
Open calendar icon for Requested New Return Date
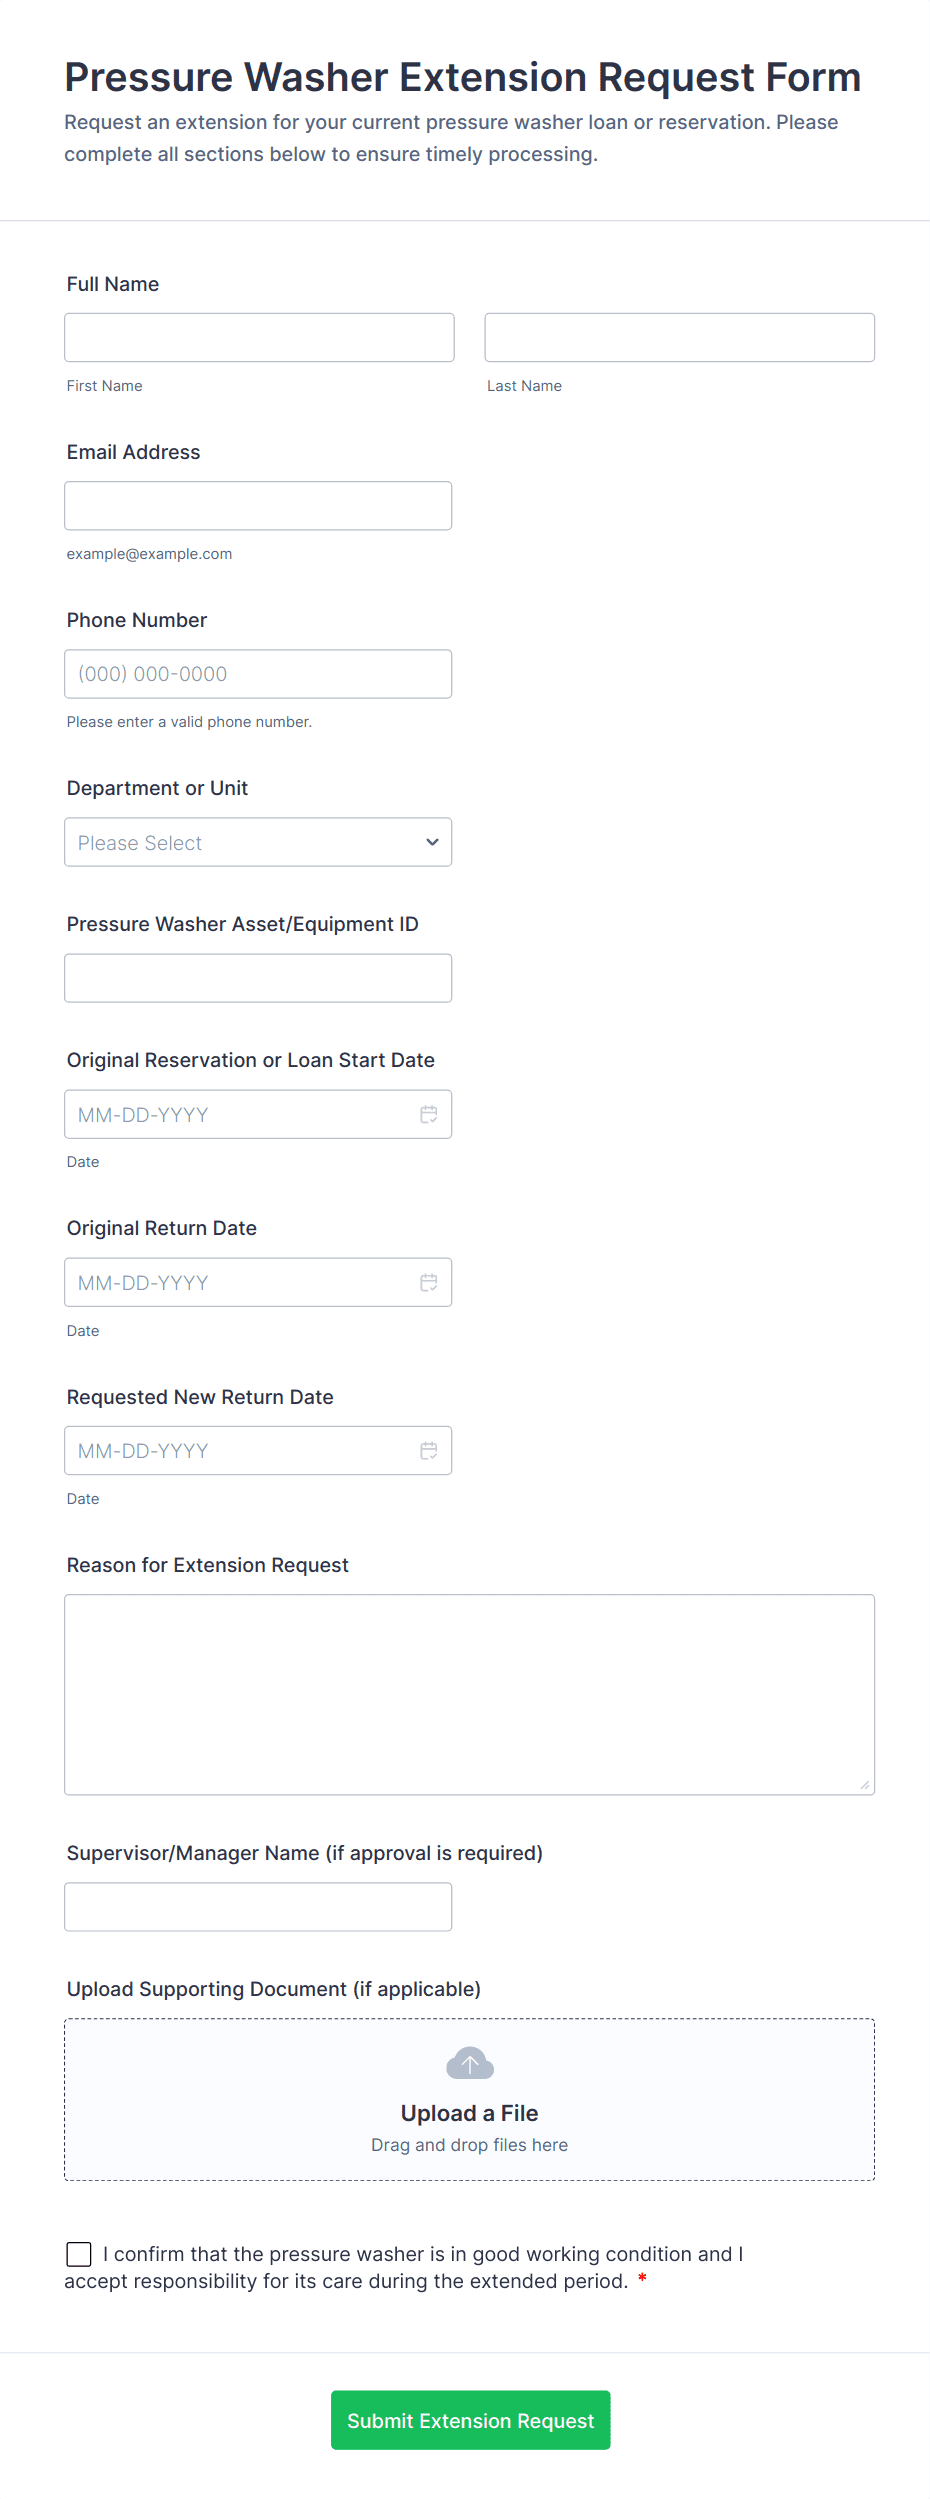[x=428, y=1450]
